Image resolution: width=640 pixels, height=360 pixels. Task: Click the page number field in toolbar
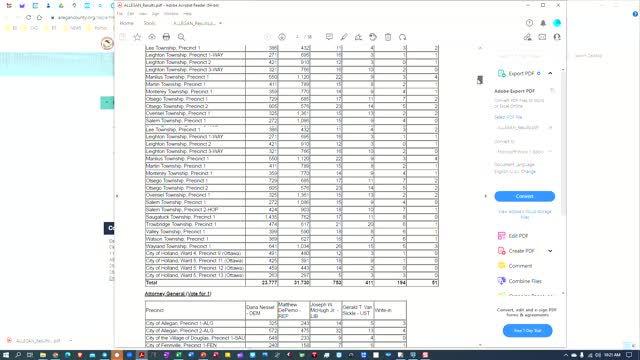click(x=297, y=37)
